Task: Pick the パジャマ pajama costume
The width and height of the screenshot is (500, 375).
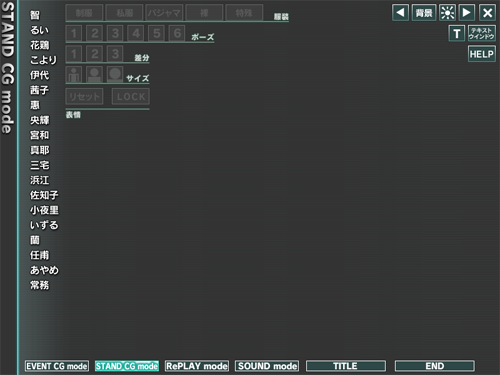Action: coord(164,13)
